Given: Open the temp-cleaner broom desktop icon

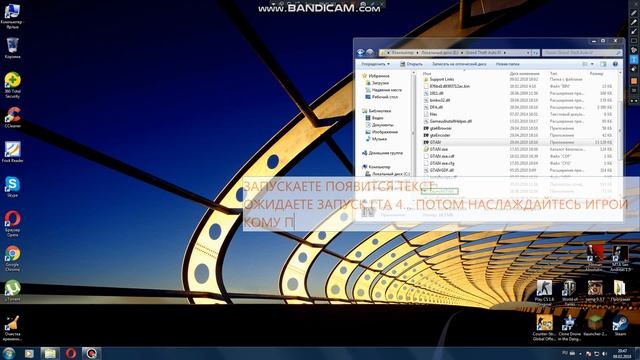Looking at the screenshot, I should pyautogui.click(x=12, y=328).
